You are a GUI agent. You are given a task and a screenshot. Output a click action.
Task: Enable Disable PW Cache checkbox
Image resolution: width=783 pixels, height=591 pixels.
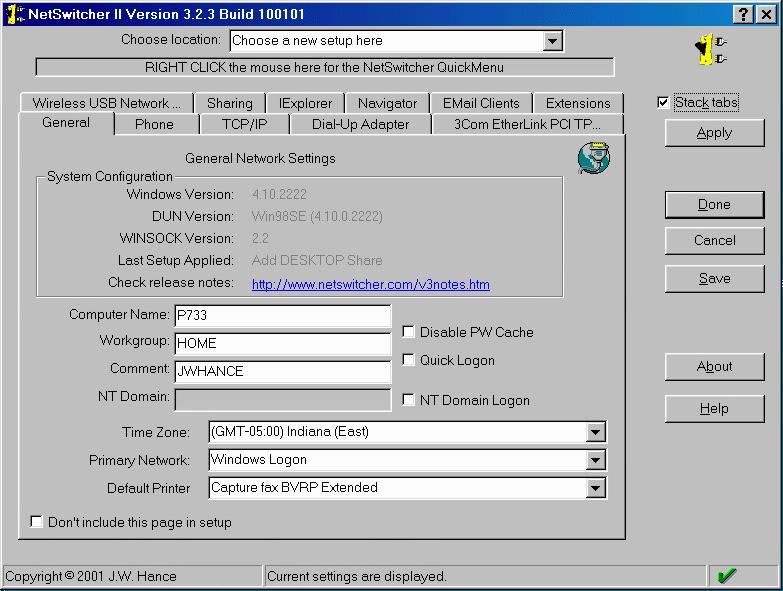click(408, 331)
